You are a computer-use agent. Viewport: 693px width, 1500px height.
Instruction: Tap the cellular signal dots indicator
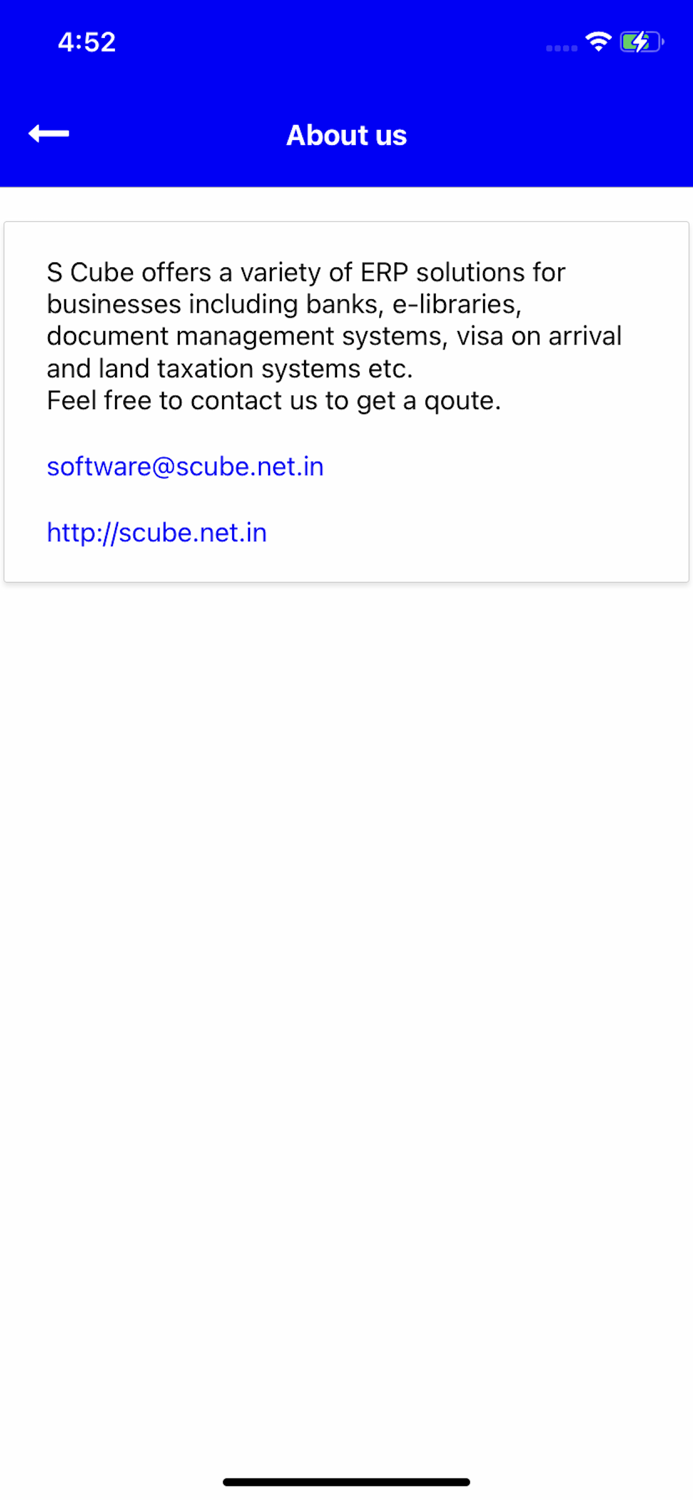coord(561,47)
